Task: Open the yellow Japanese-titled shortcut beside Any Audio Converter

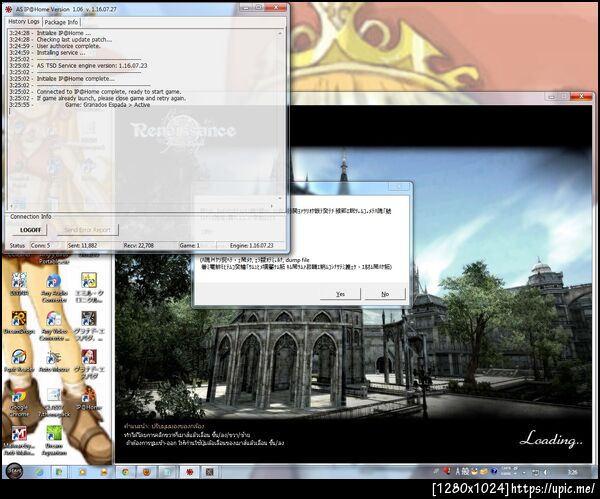Action: point(89,288)
